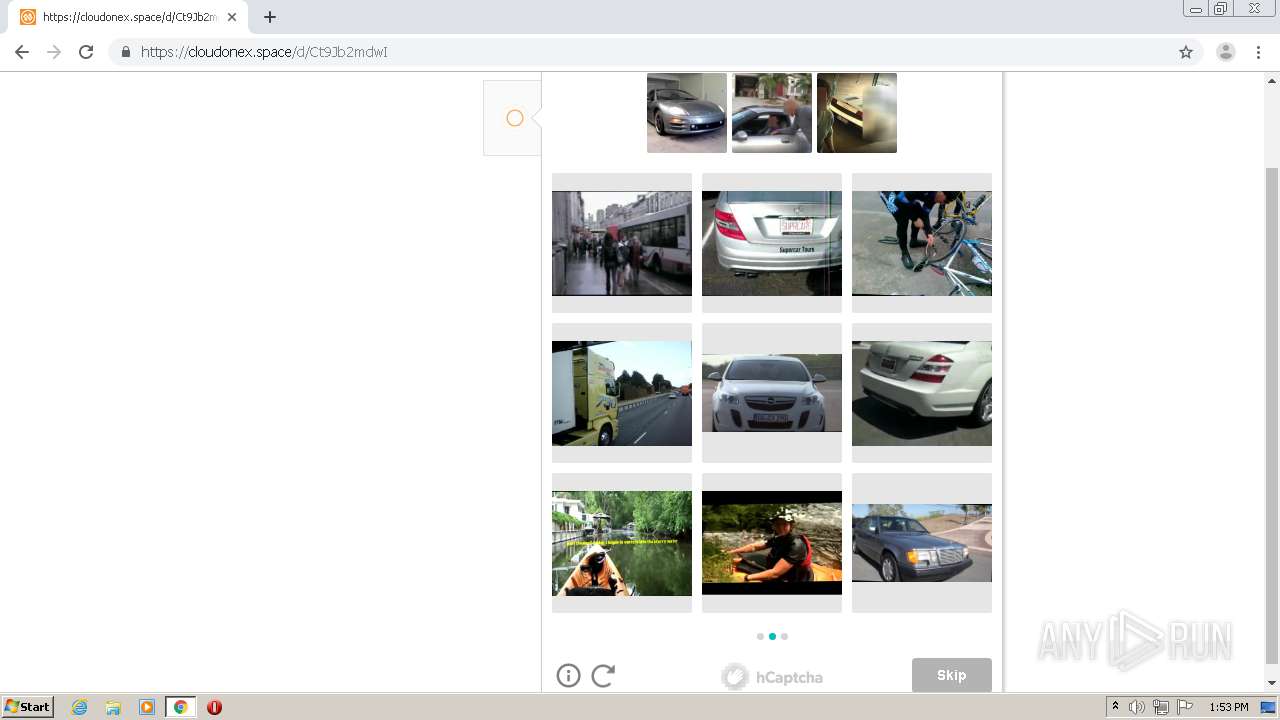Click the vertical scrollbar thumb

[1272, 415]
